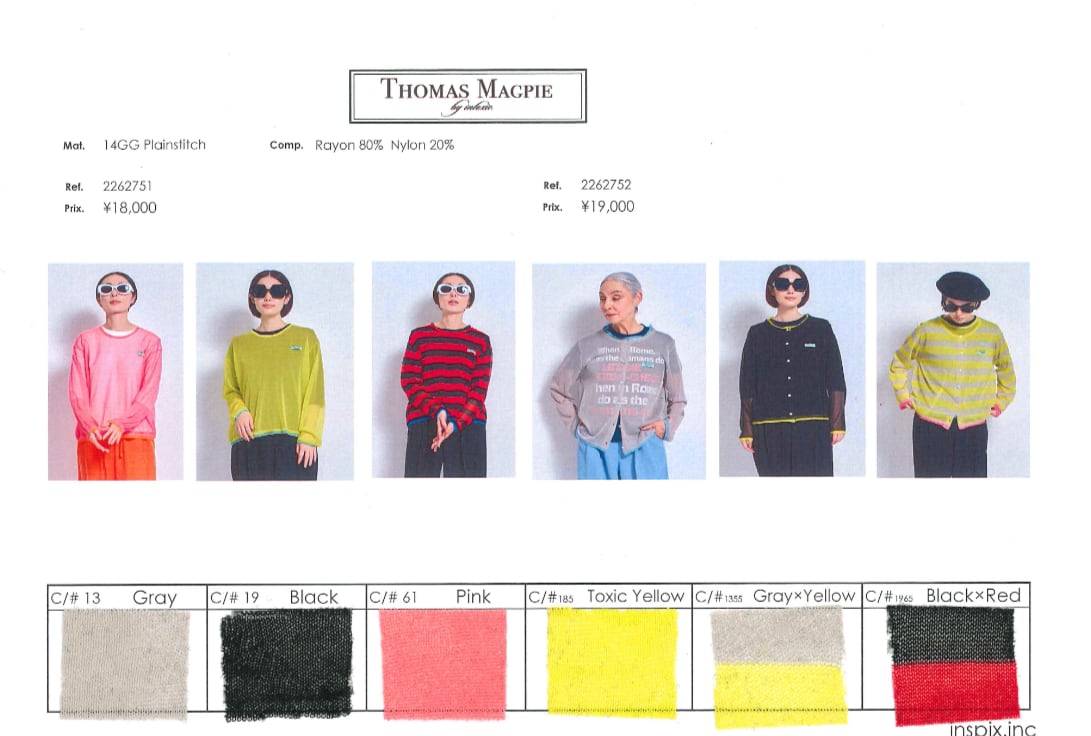Click the inspix.inc text at bottom

click(992, 729)
